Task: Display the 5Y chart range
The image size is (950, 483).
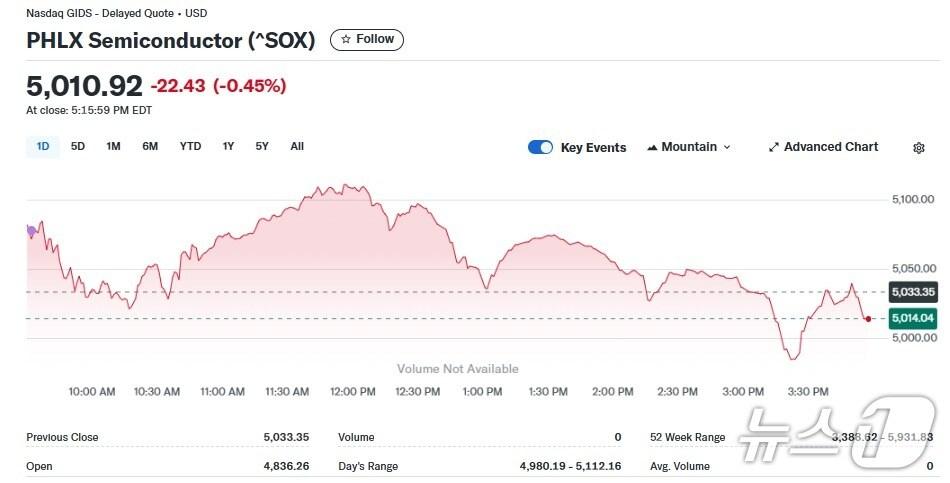Action: pos(262,147)
